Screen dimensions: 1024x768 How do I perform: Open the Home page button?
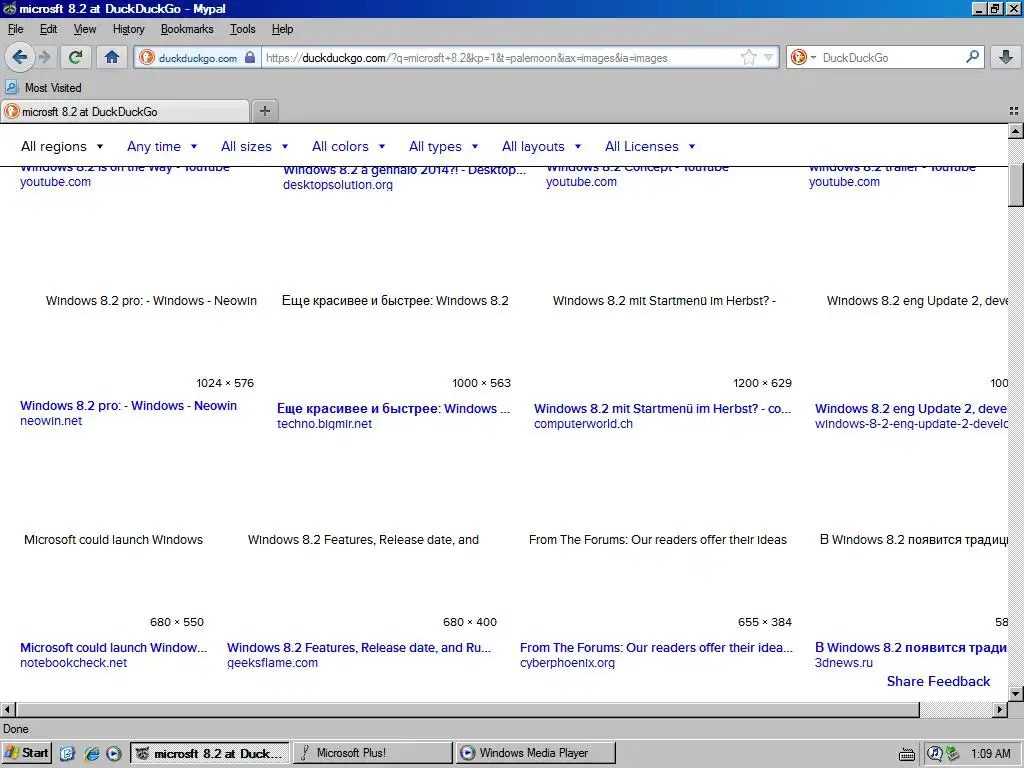point(112,57)
